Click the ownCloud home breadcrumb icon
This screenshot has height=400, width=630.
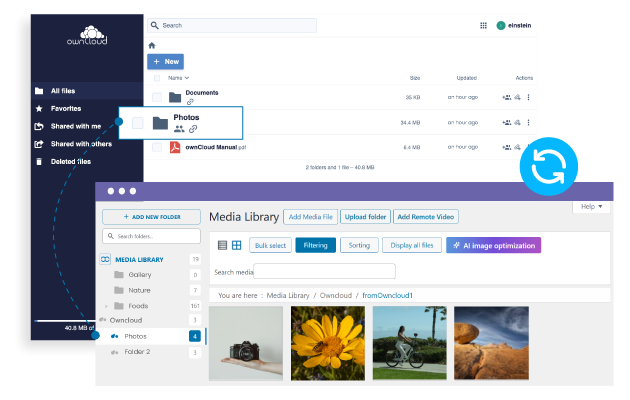click(152, 45)
